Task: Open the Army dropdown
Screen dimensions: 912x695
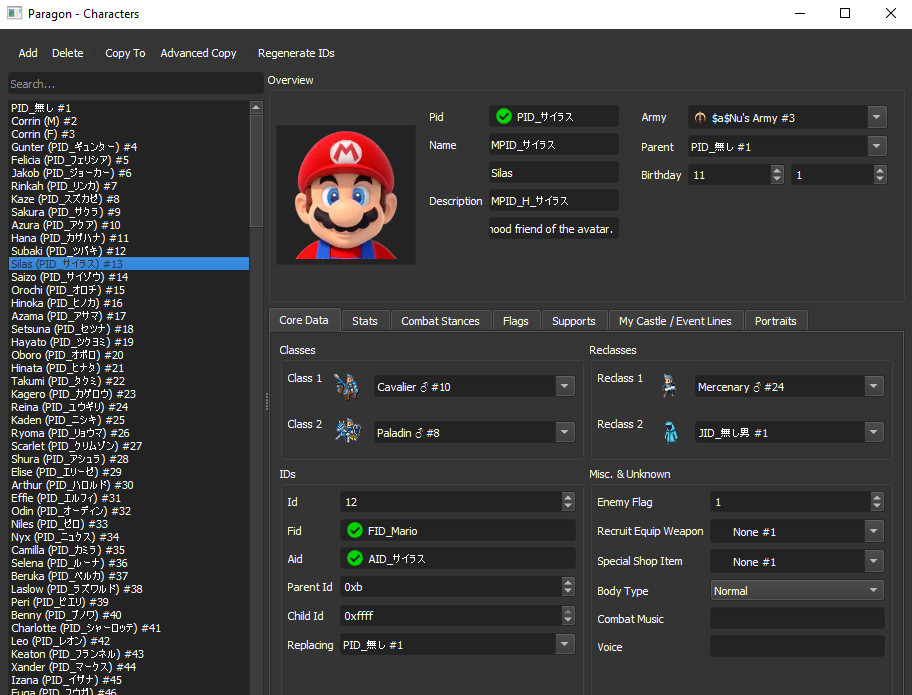Action: click(x=876, y=117)
